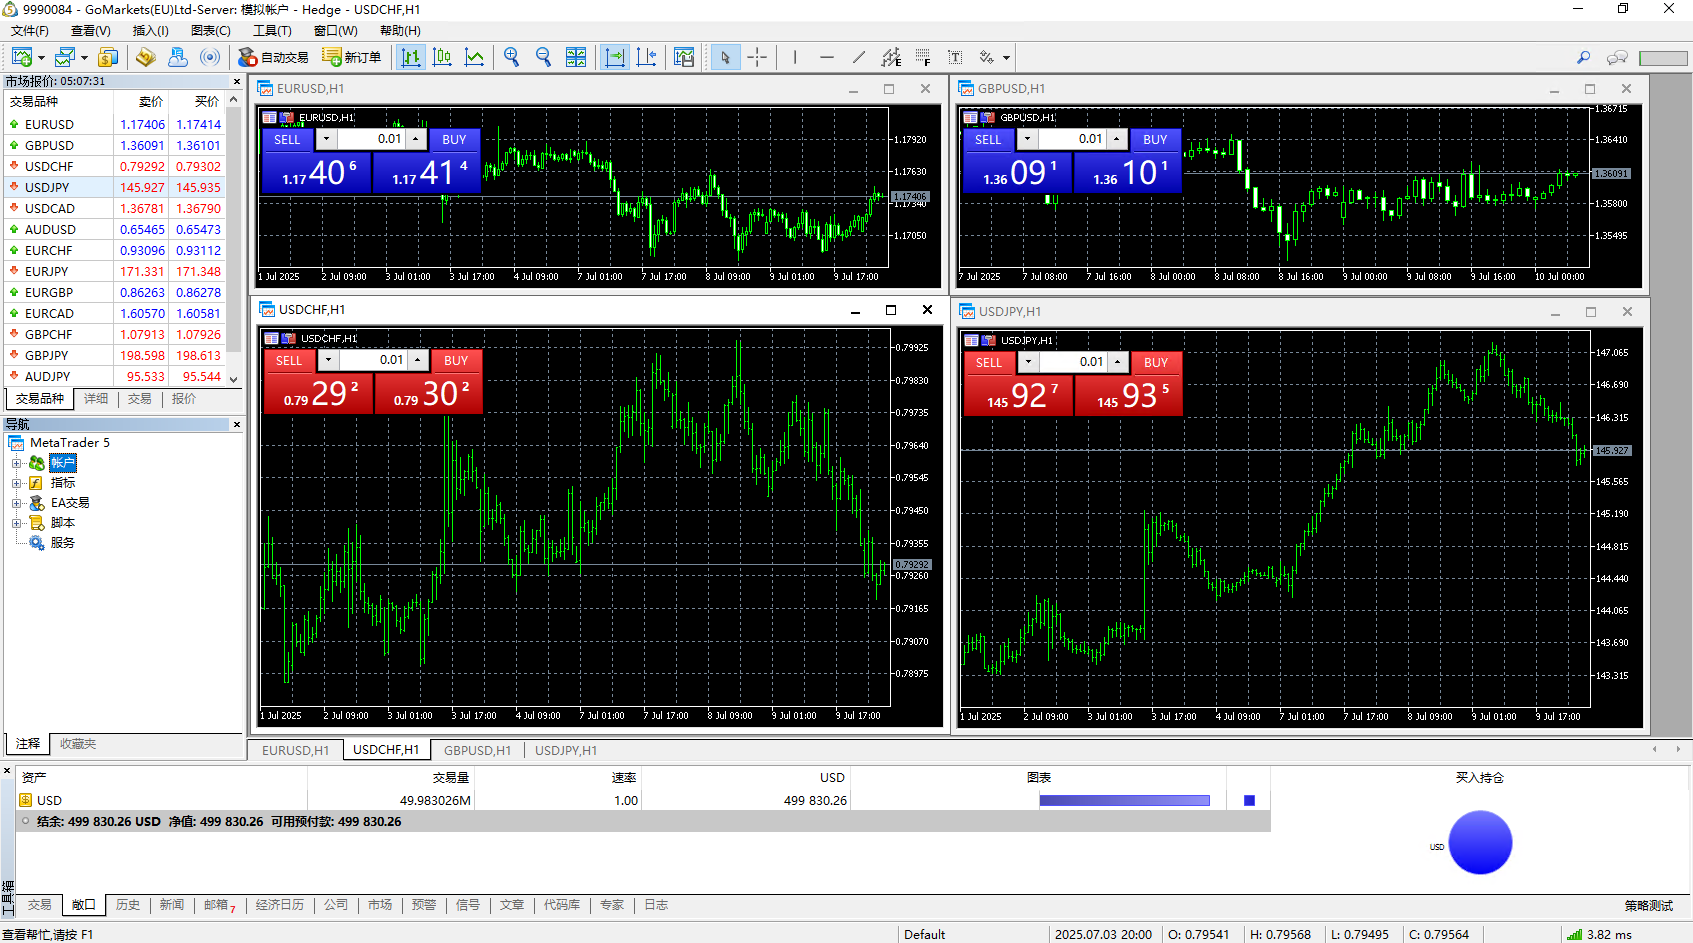Select USDJPY row in market watch
The image size is (1693, 943).
(115, 187)
